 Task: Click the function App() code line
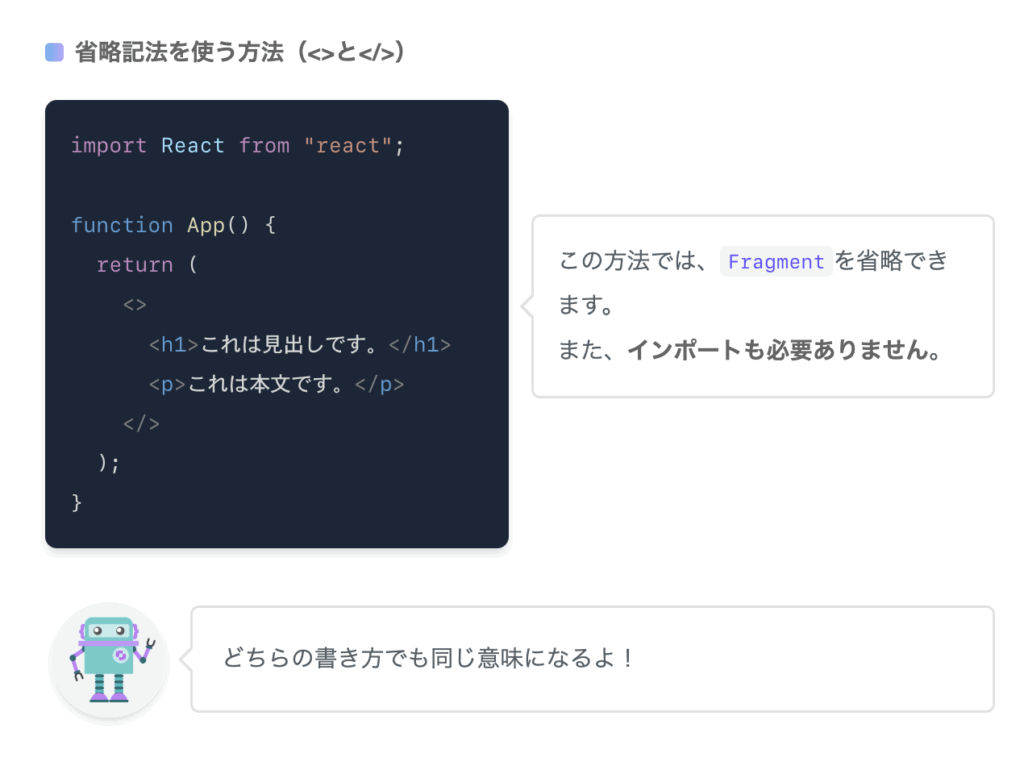click(x=174, y=225)
